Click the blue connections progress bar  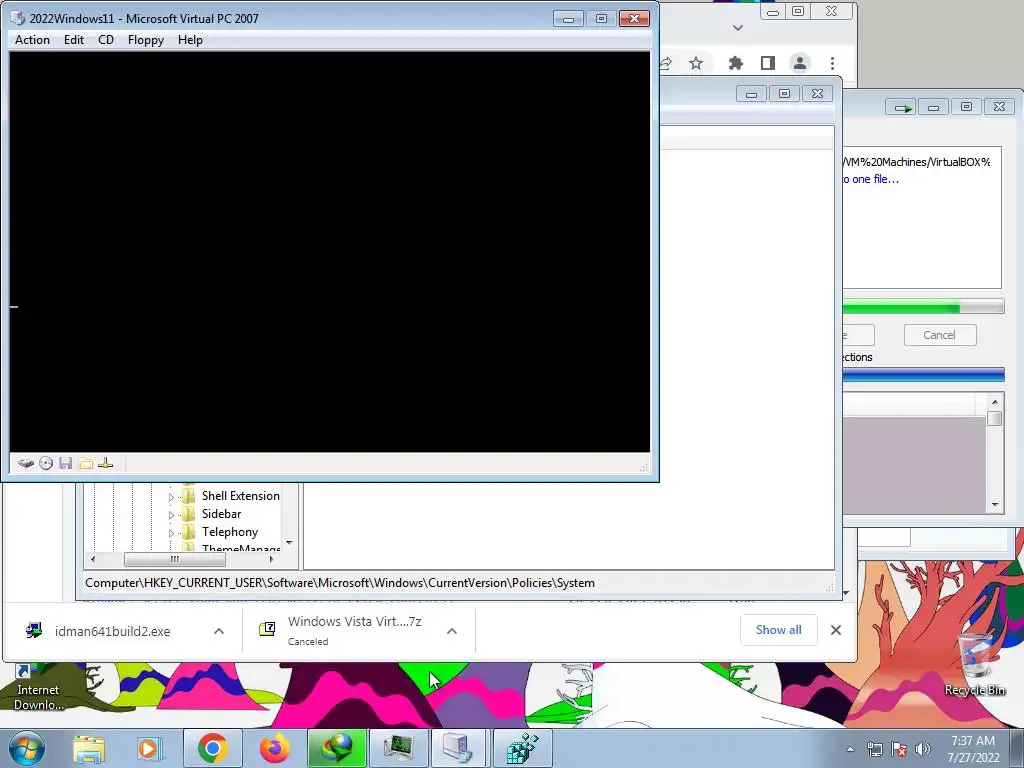[923, 375]
